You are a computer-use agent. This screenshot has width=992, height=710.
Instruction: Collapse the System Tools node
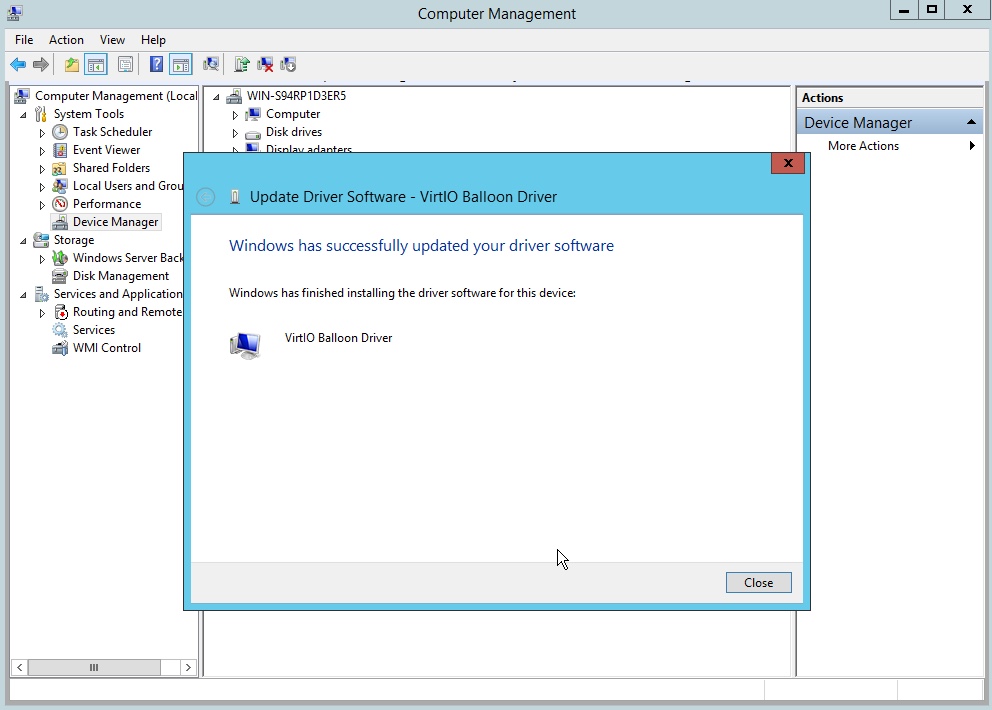[x=23, y=115]
